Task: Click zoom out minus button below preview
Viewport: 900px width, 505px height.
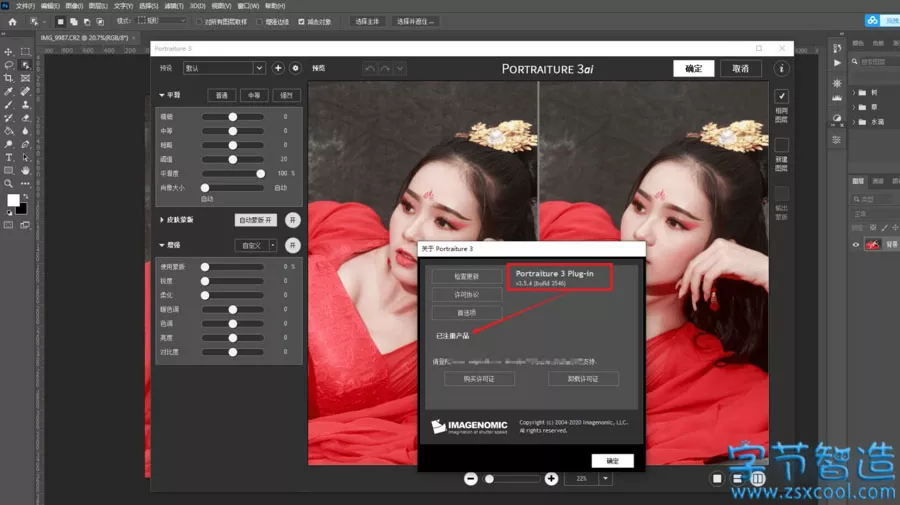Action: 471,479
